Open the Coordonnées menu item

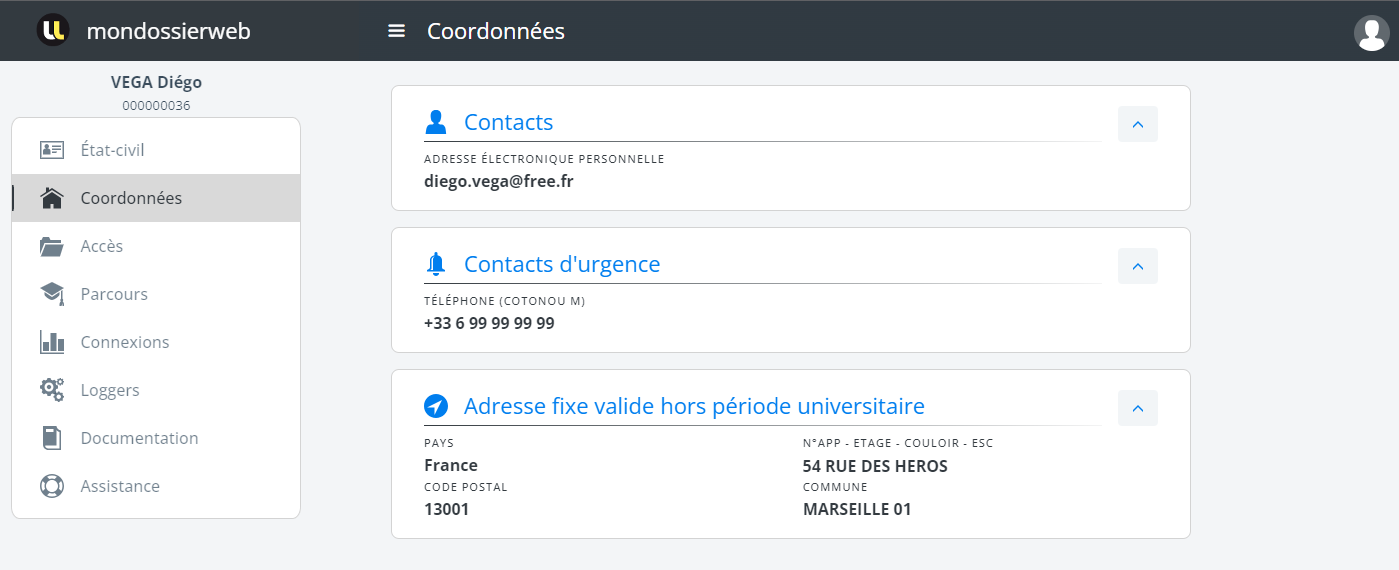131,198
